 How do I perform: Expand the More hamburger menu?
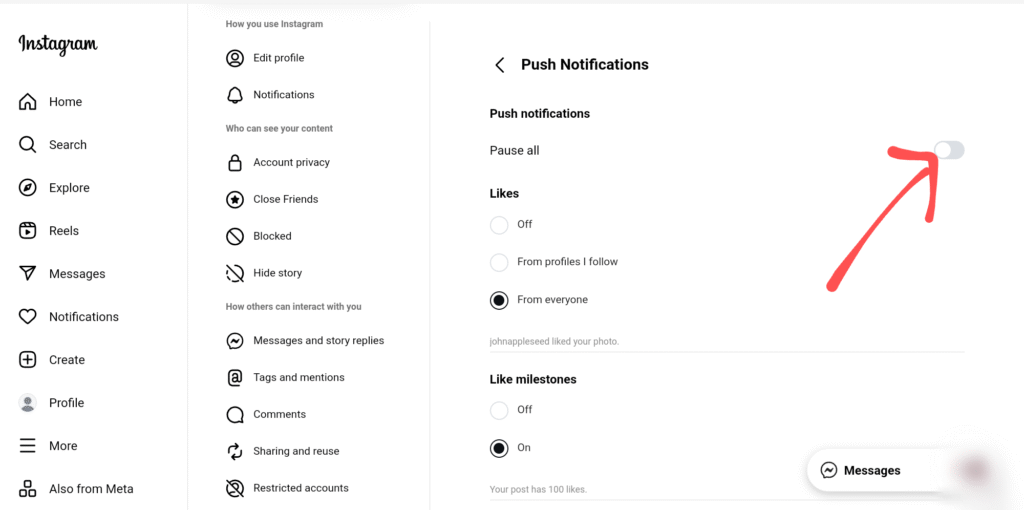click(28, 446)
